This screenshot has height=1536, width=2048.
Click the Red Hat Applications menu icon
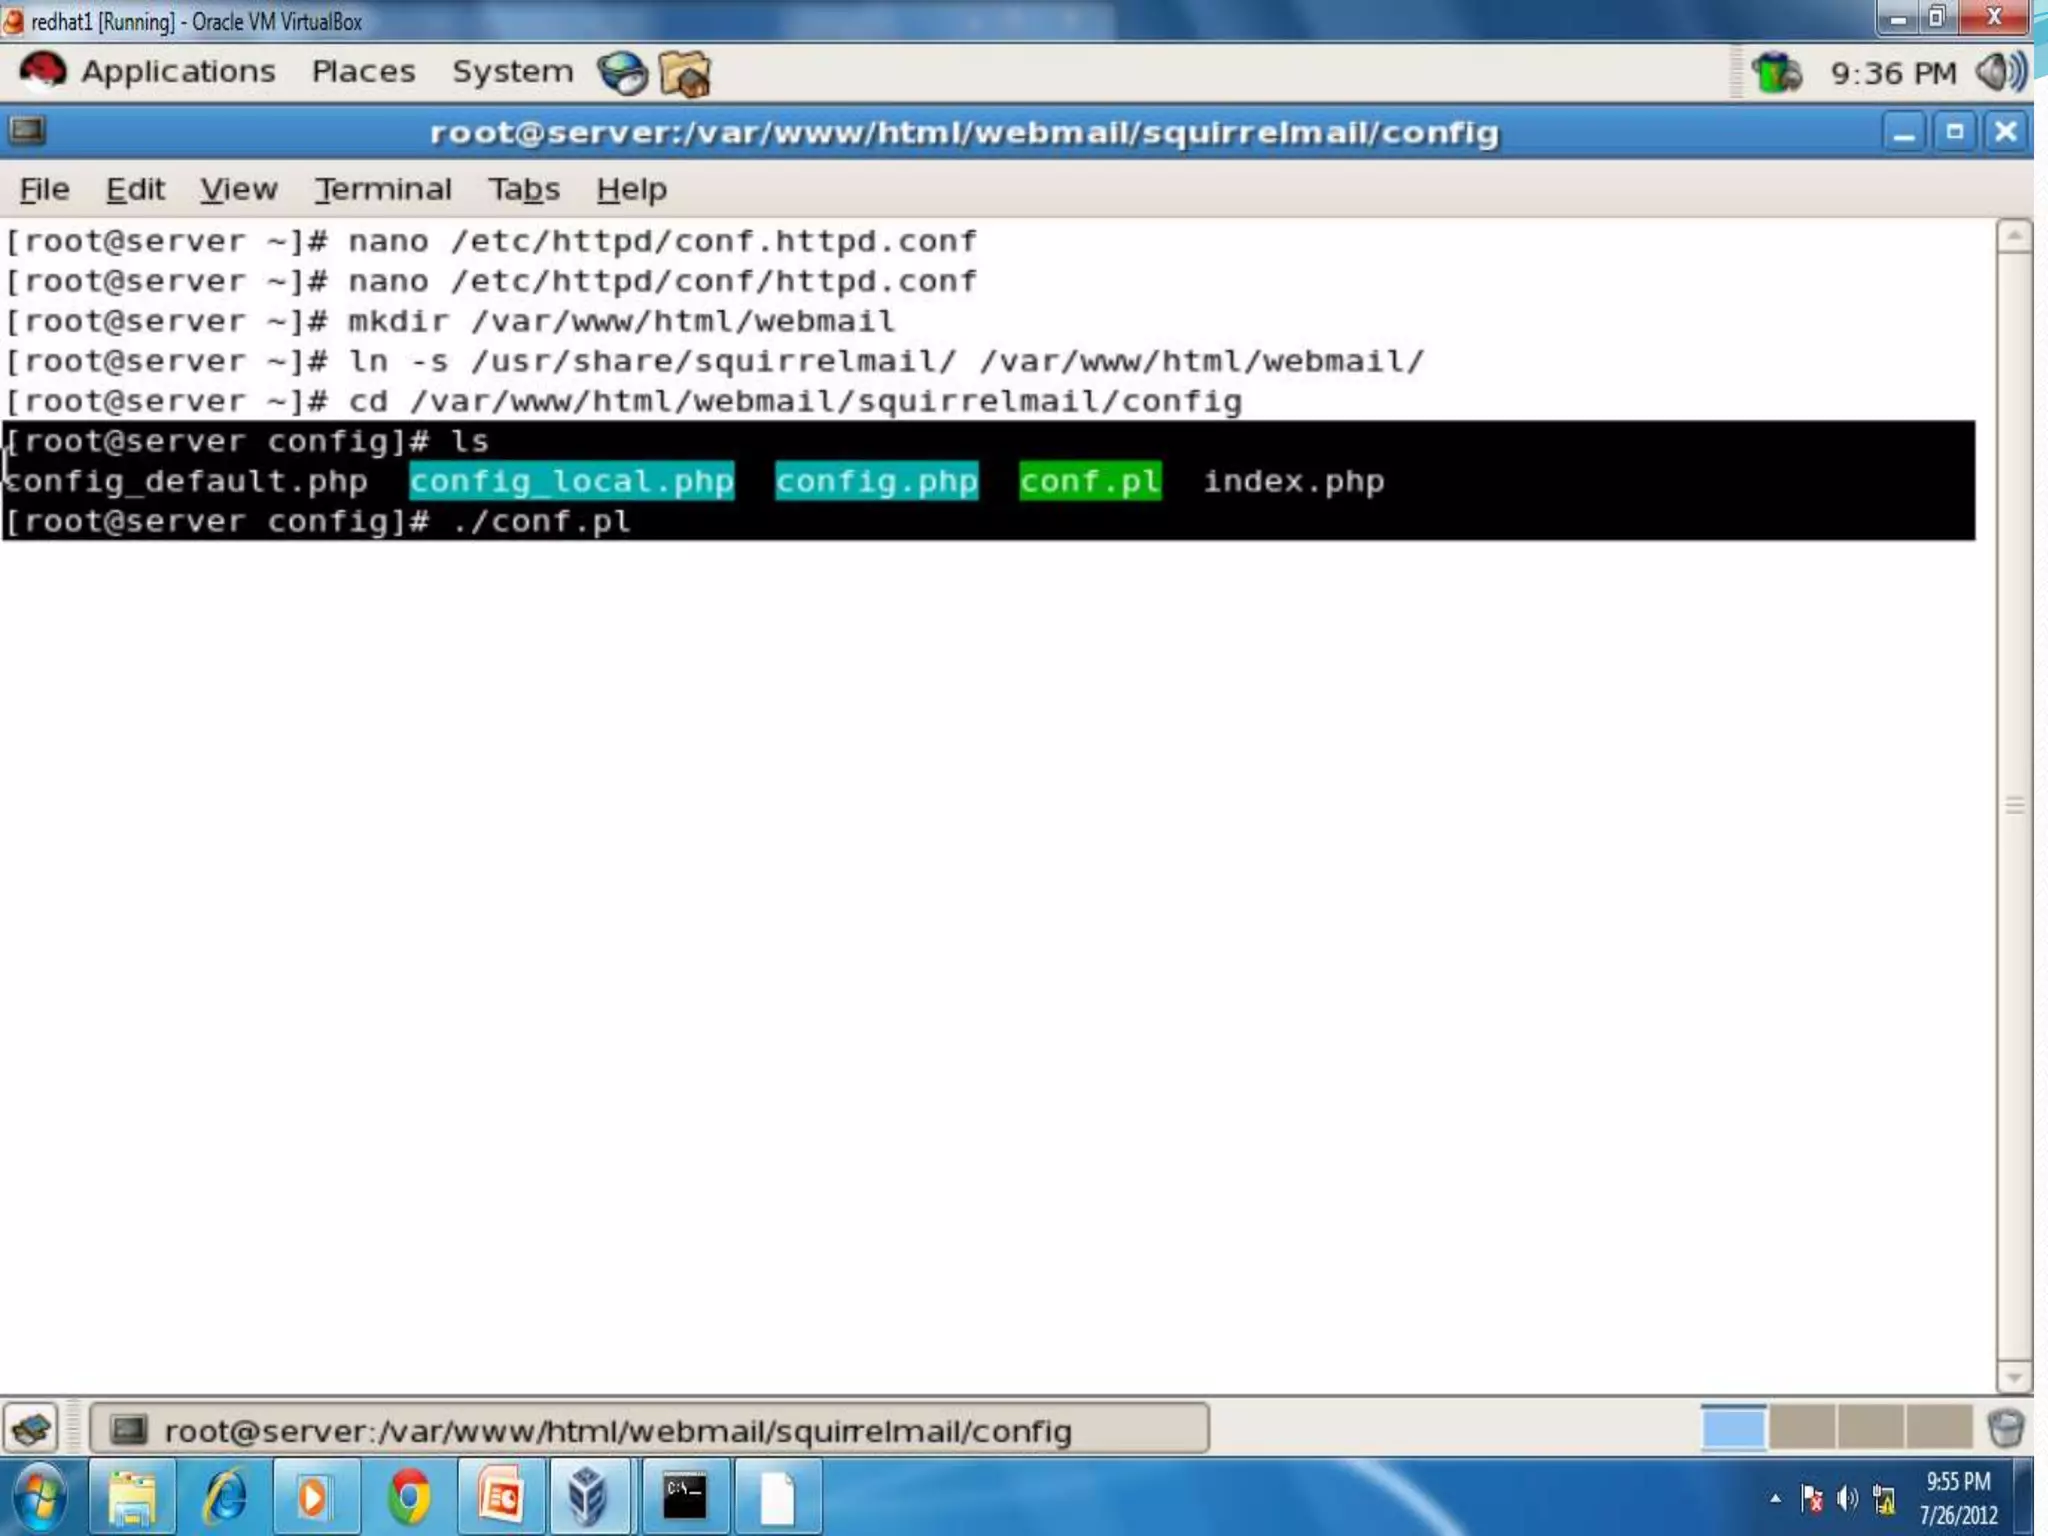[42, 72]
